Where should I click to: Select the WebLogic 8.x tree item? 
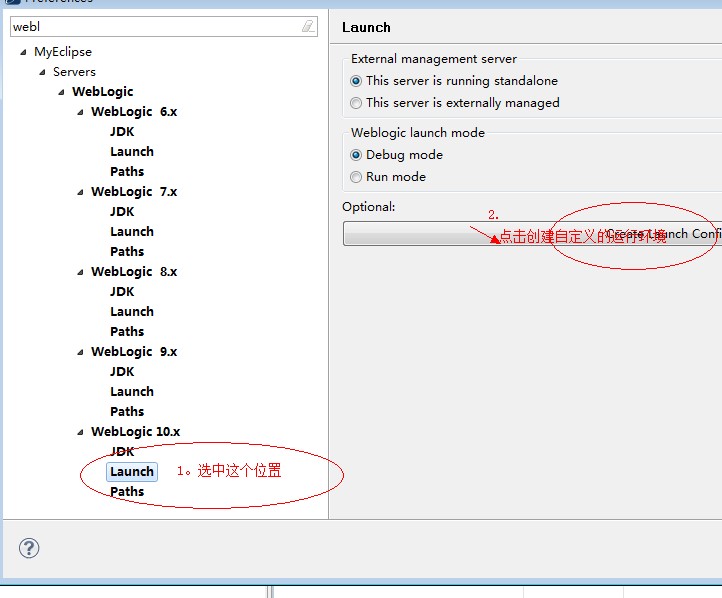pos(134,272)
